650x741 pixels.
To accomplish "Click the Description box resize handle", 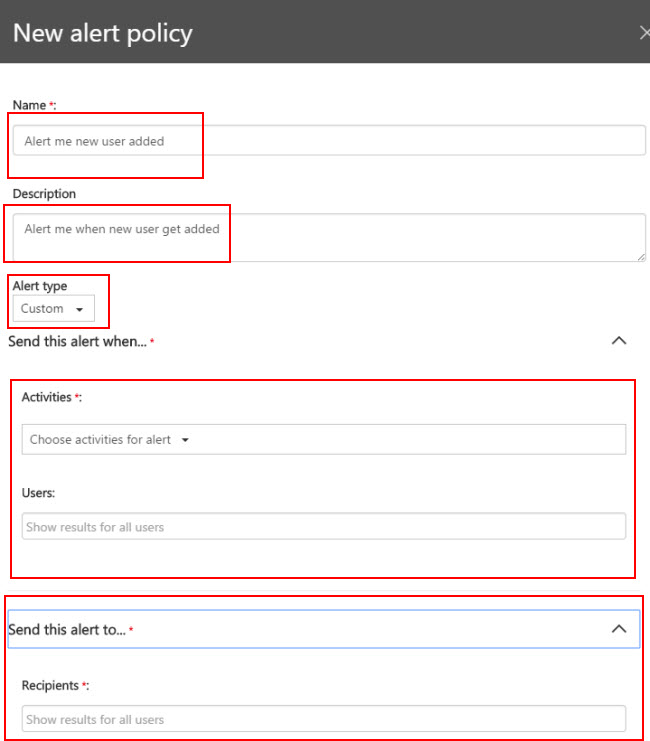I will (640, 256).
